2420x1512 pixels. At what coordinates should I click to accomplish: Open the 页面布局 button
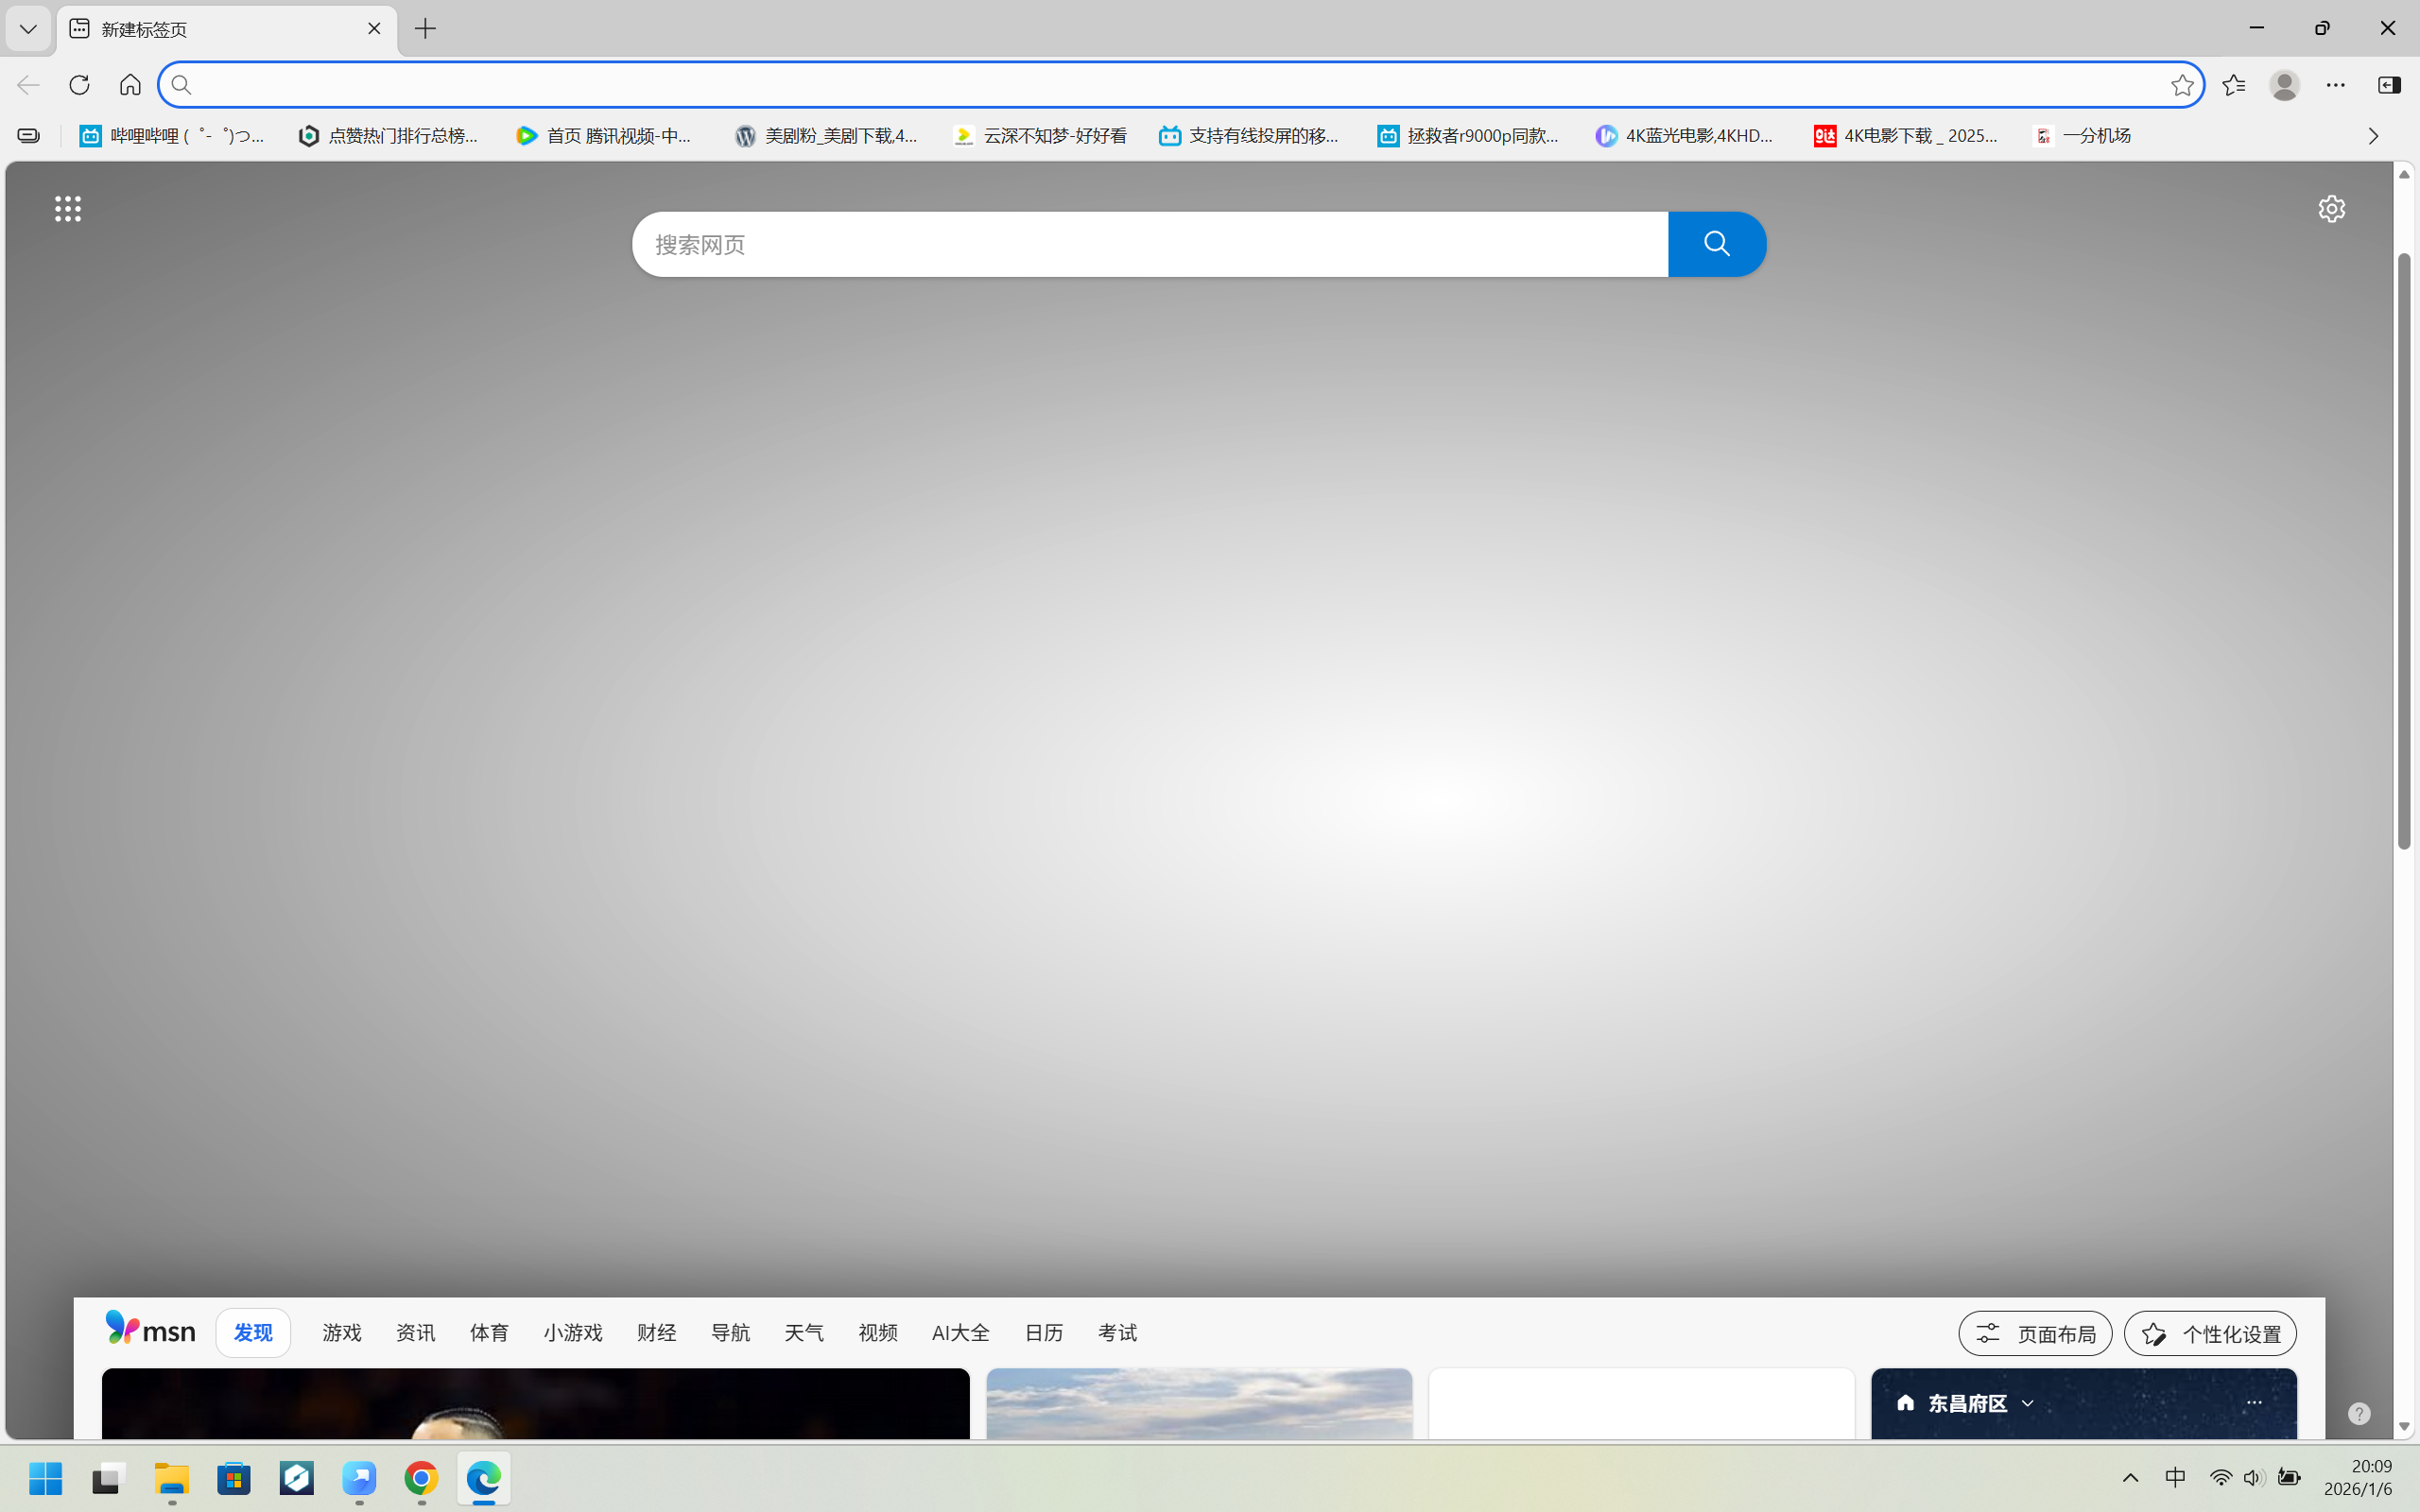[x=2035, y=1333]
